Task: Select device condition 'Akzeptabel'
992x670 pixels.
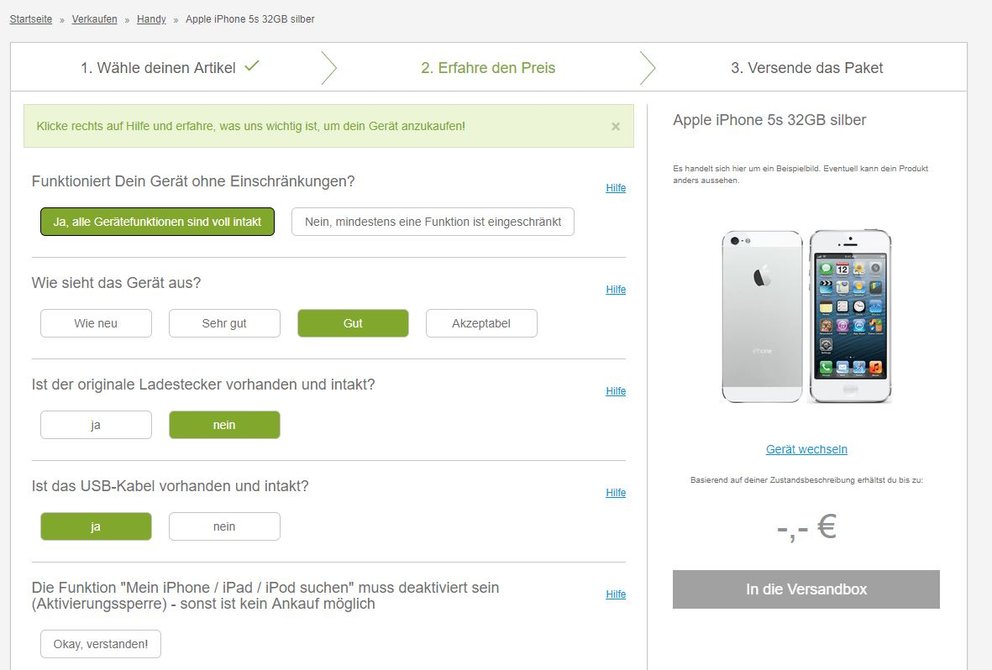Action: (x=481, y=323)
